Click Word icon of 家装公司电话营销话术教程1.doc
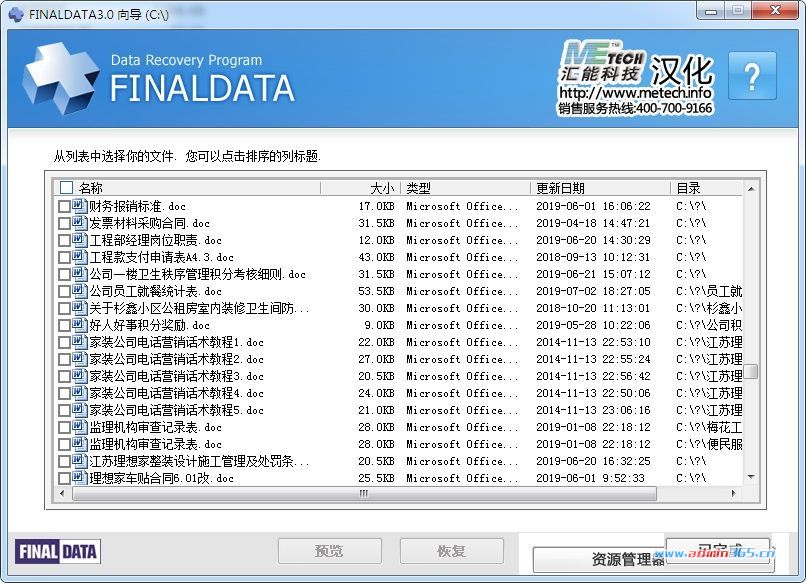This screenshot has height=583, width=806. tap(79, 341)
